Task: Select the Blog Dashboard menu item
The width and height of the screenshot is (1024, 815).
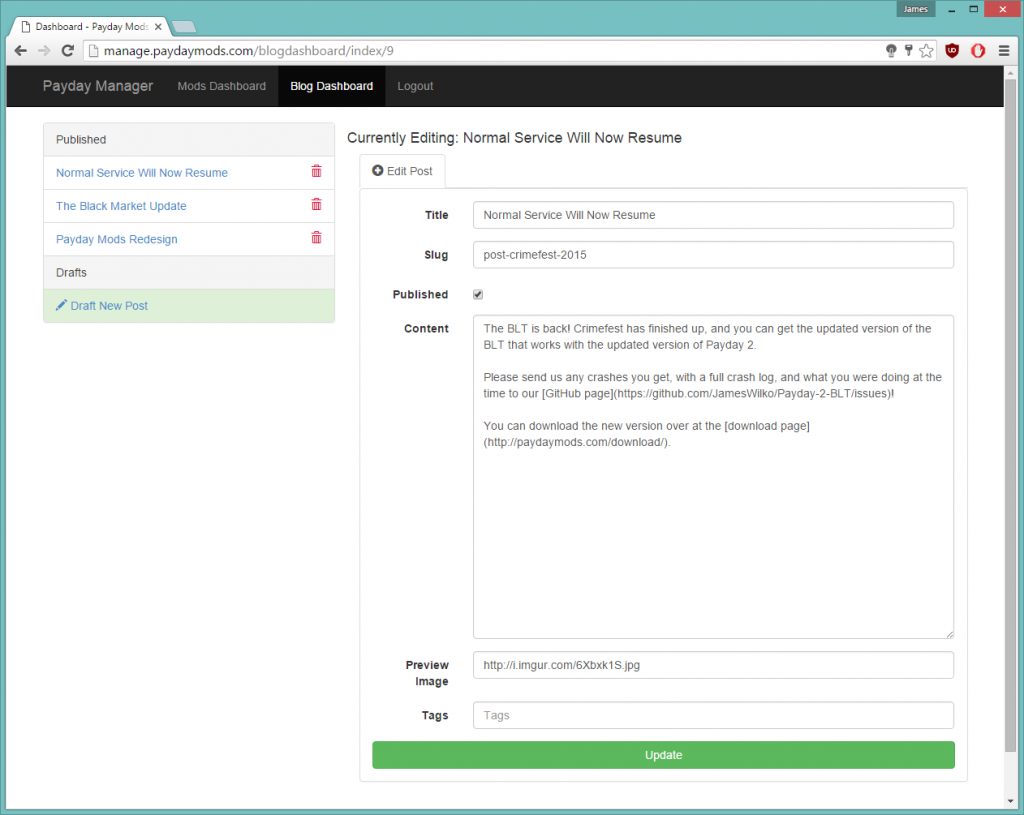Action: (x=332, y=86)
